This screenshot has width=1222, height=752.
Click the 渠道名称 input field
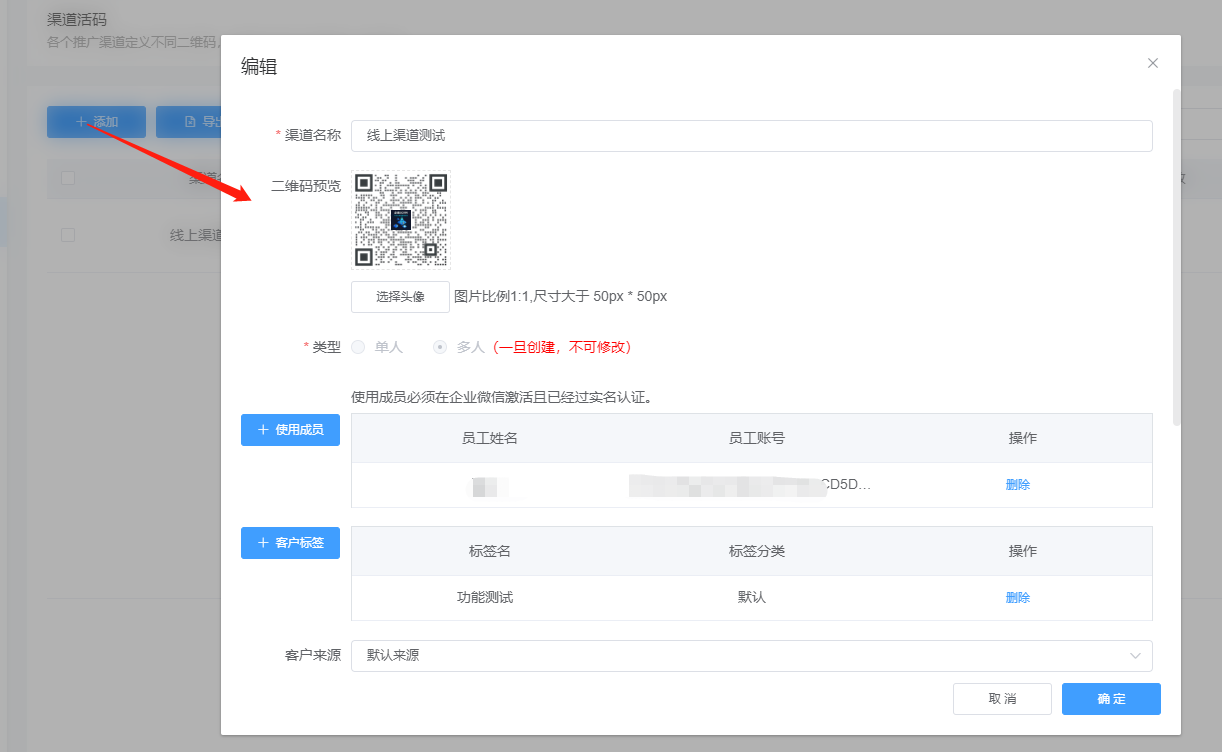pyautogui.click(x=752, y=136)
